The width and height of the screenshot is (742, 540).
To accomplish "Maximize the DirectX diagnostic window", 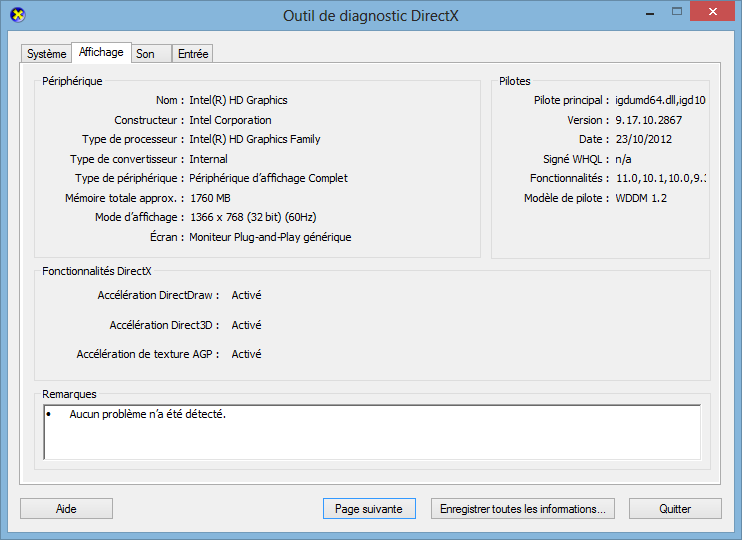I will [677, 12].
